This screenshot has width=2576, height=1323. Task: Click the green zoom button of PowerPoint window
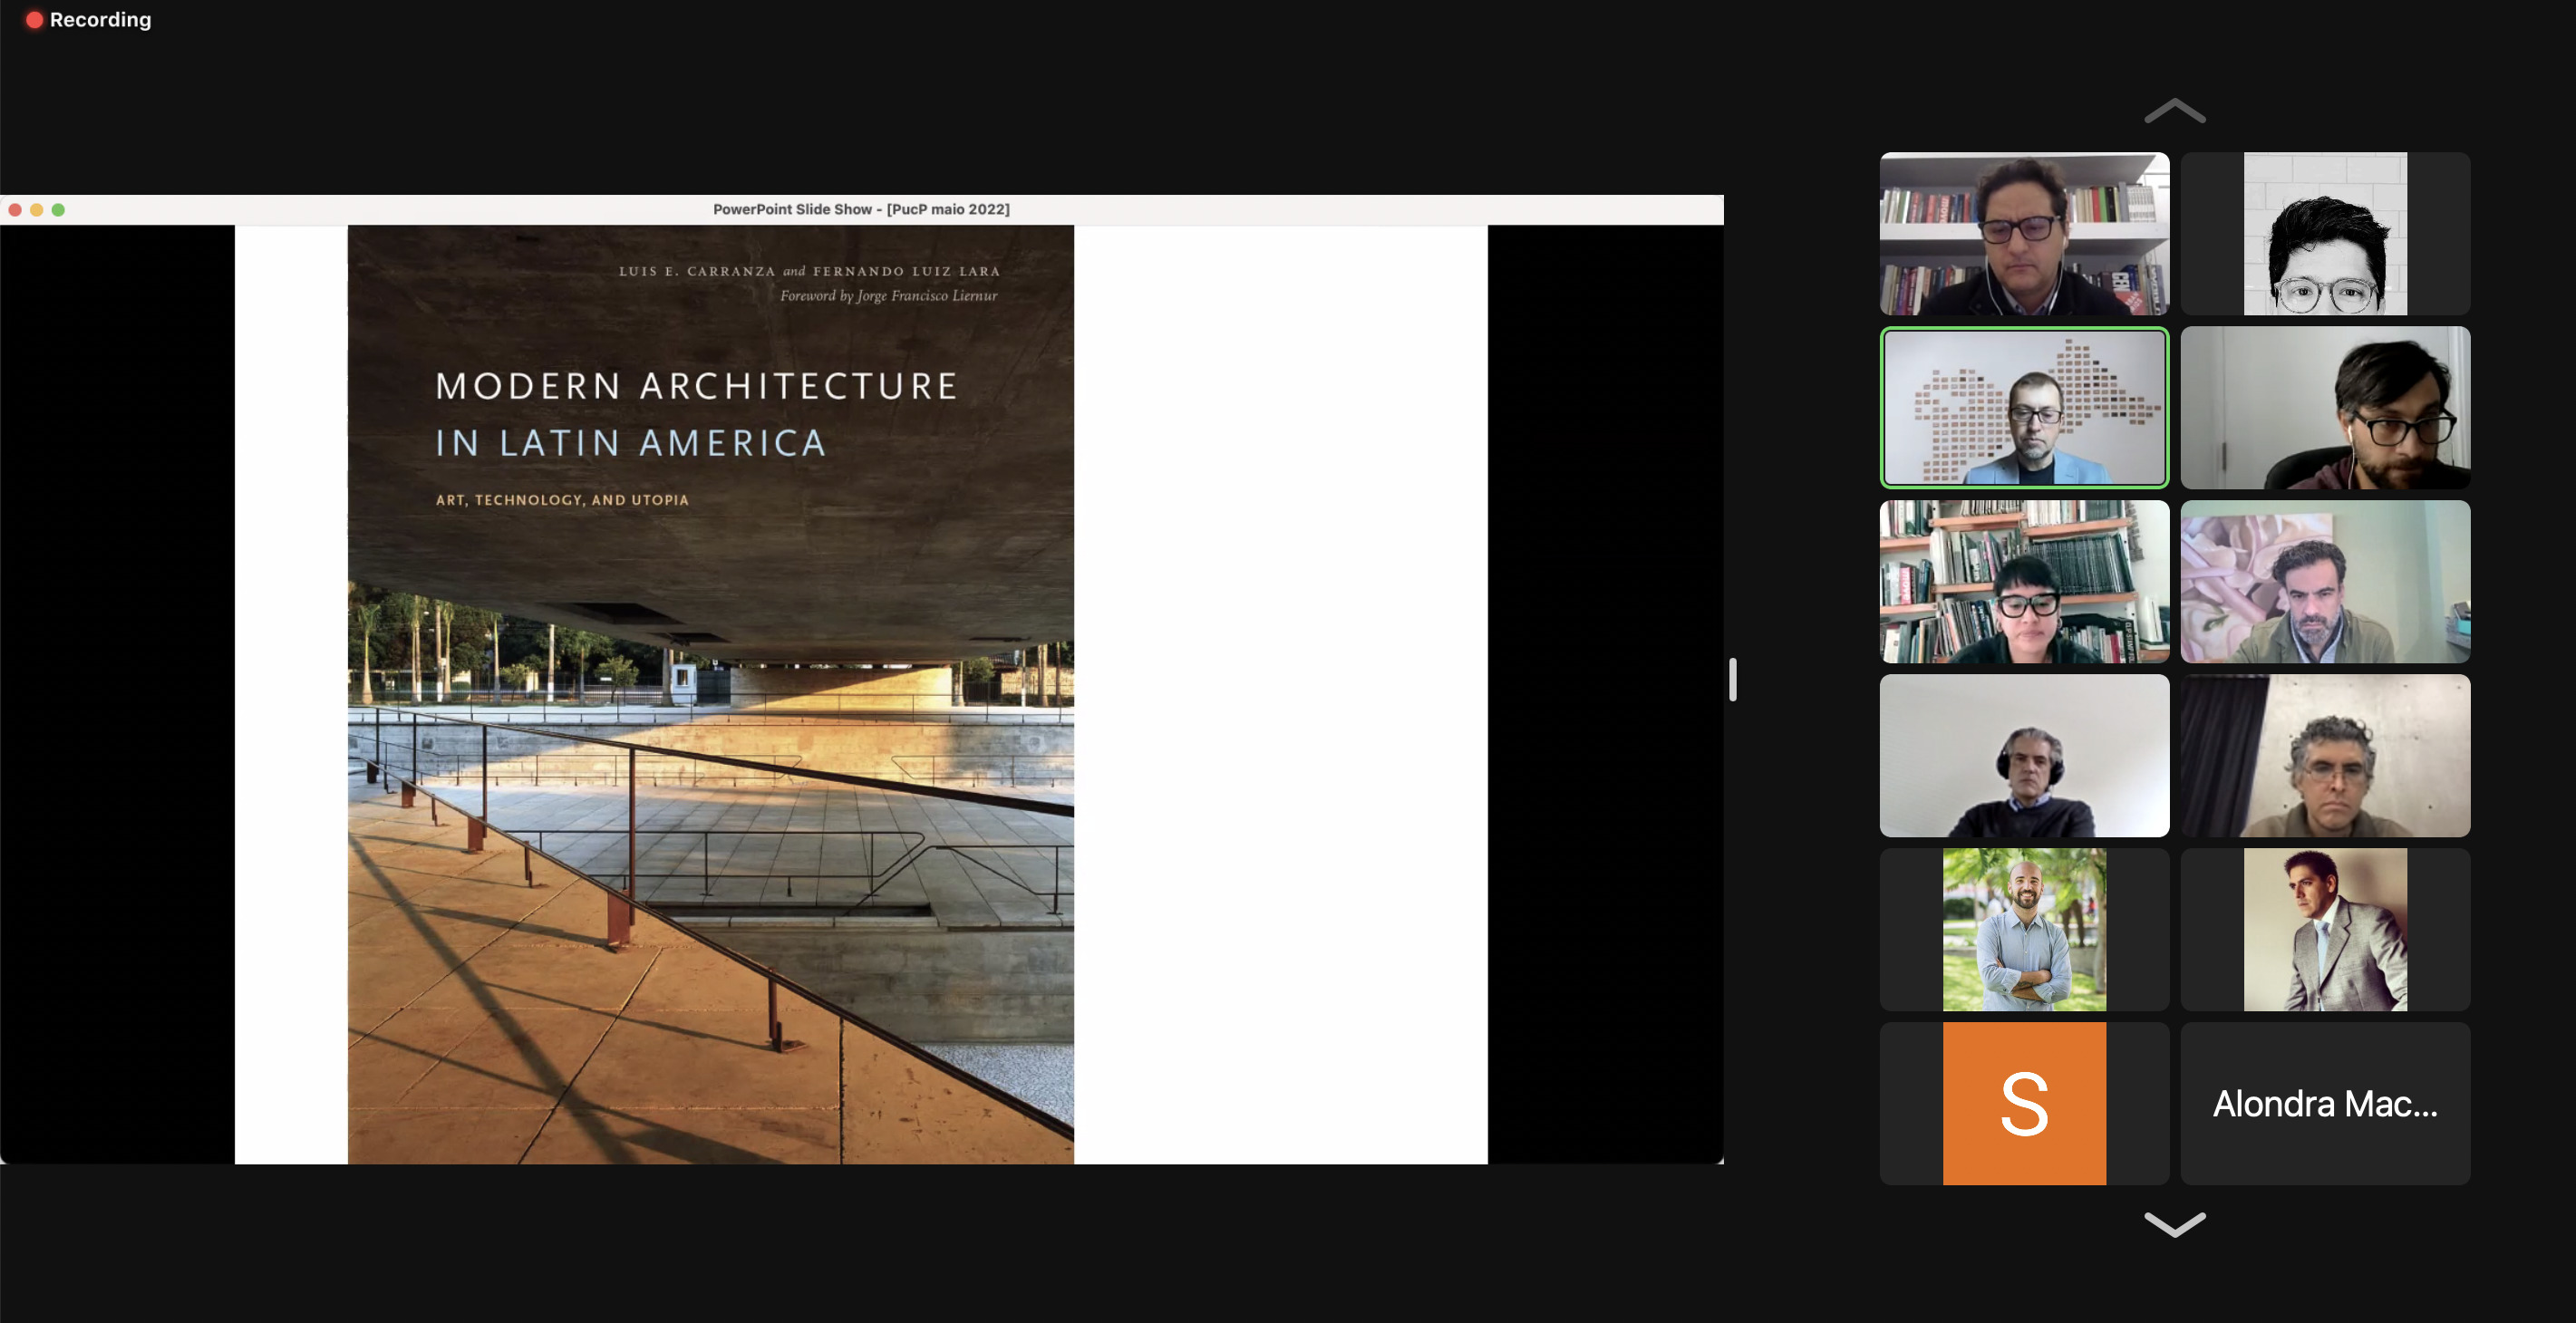tap(59, 209)
